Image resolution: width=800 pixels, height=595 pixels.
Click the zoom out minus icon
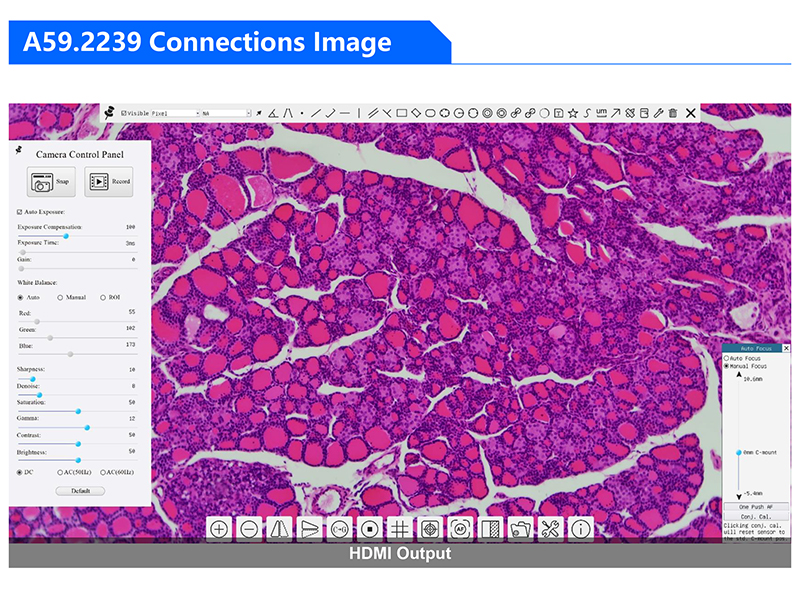pyautogui.click(x=249, y=528)
